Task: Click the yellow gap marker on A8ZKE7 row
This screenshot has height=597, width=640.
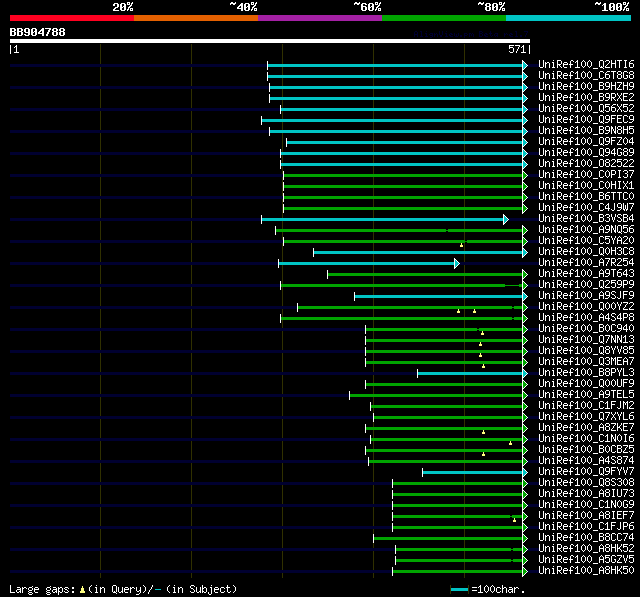Action: (x=483, y=432)
